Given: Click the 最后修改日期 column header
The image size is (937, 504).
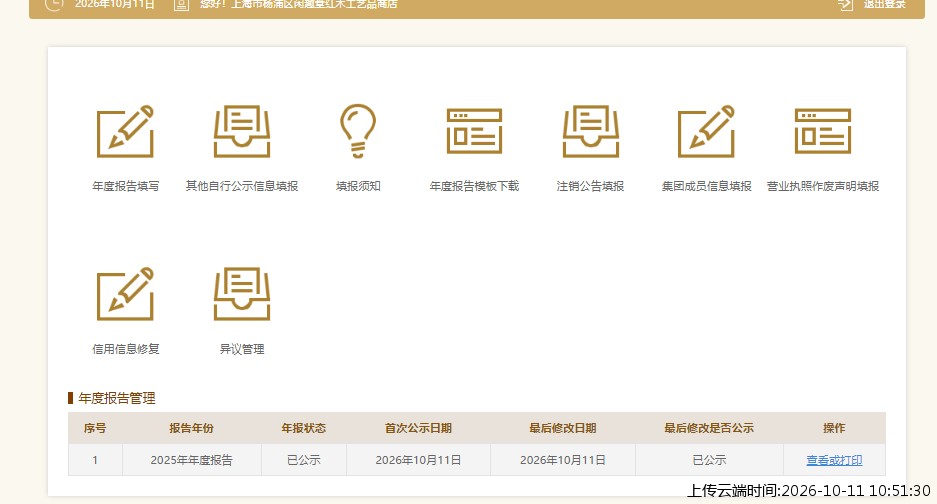Looking at the screenshot, I should click(x=563, y=428).
